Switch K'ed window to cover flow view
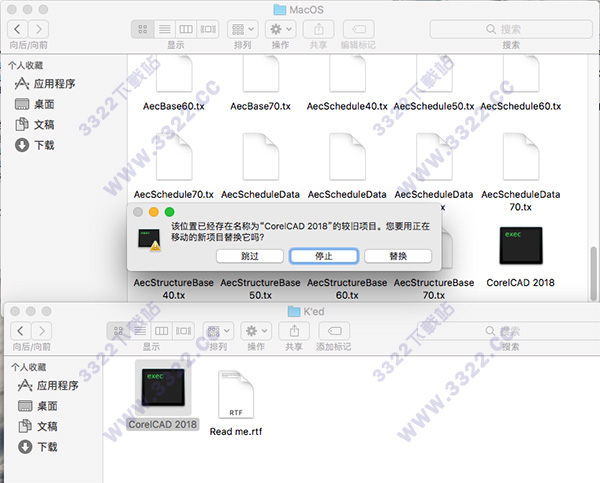The height and width of the screenshot is (483, 600). click(183, 331)
